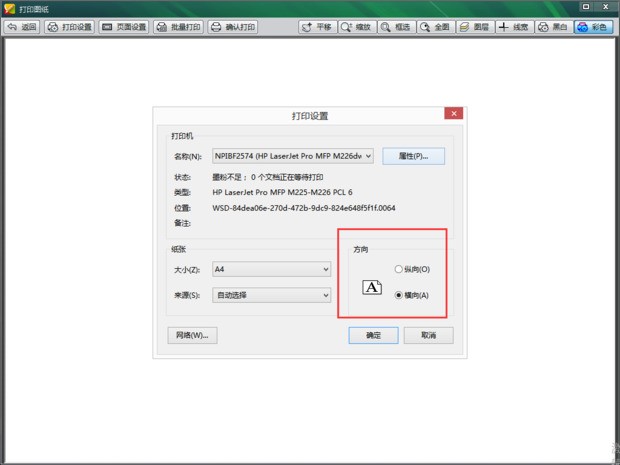Switch to 彩色 (Color) mode

[594, 27]
